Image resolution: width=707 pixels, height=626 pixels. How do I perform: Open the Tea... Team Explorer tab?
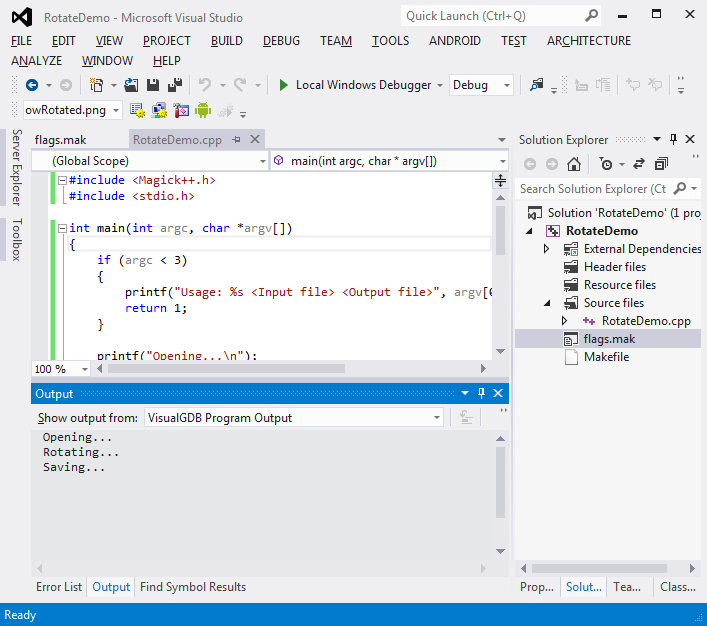pyautogui.click(x=627, y=587)
